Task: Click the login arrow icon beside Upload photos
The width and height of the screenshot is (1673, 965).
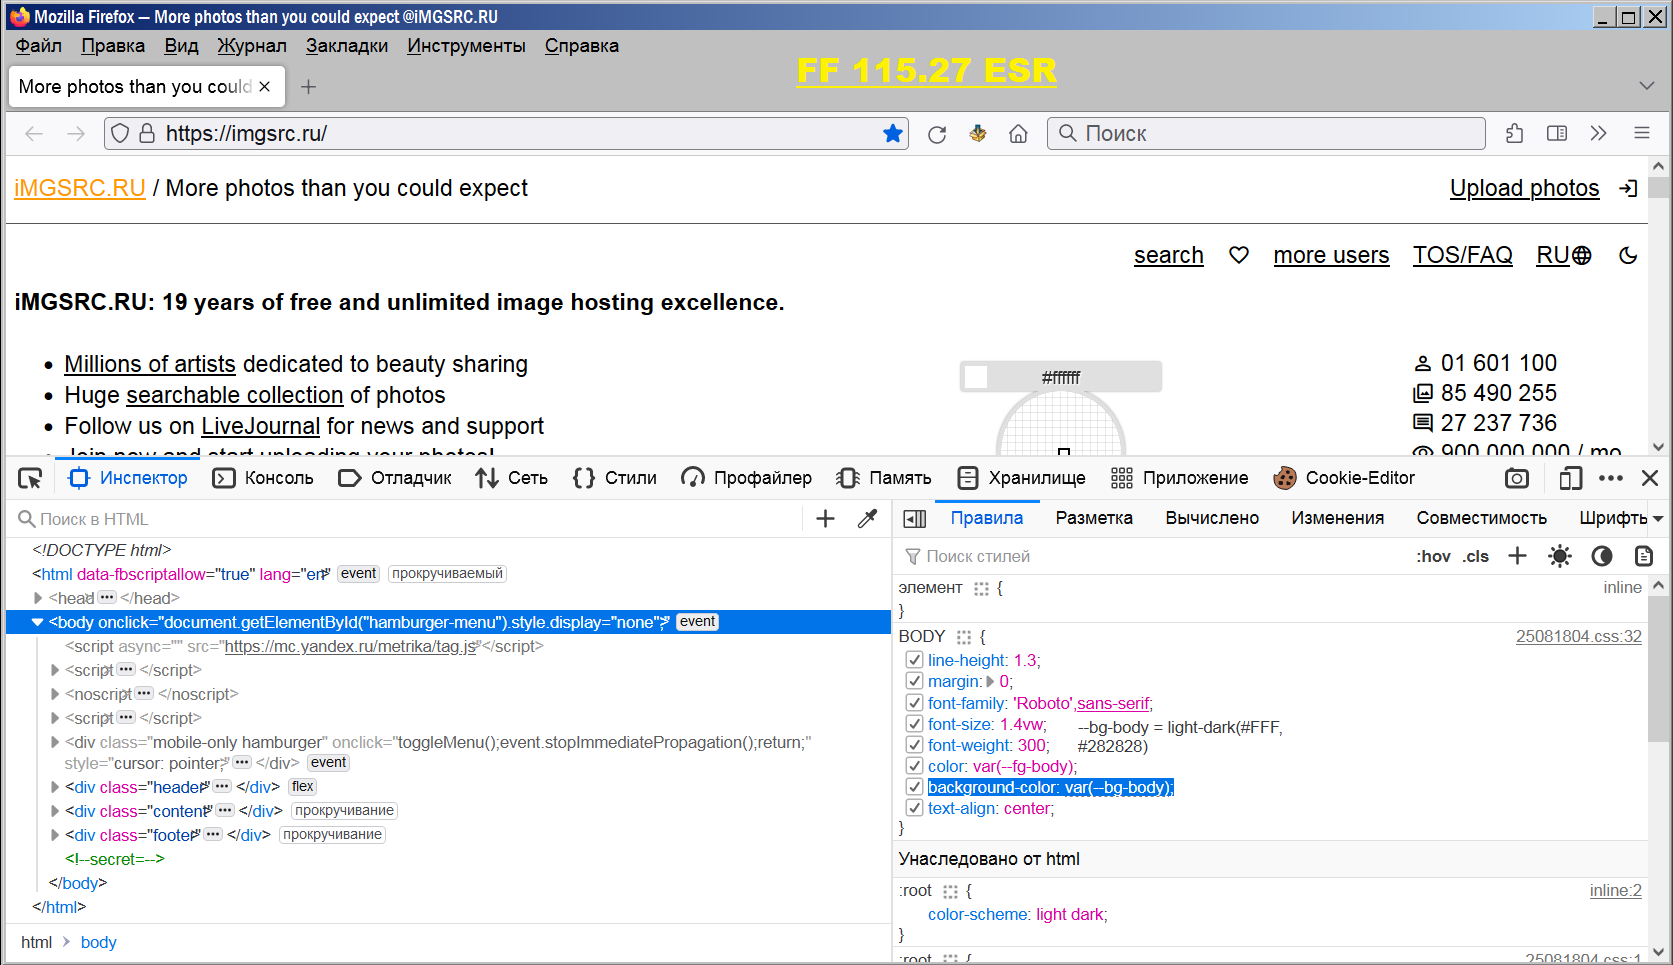Action: [1629, 188]
